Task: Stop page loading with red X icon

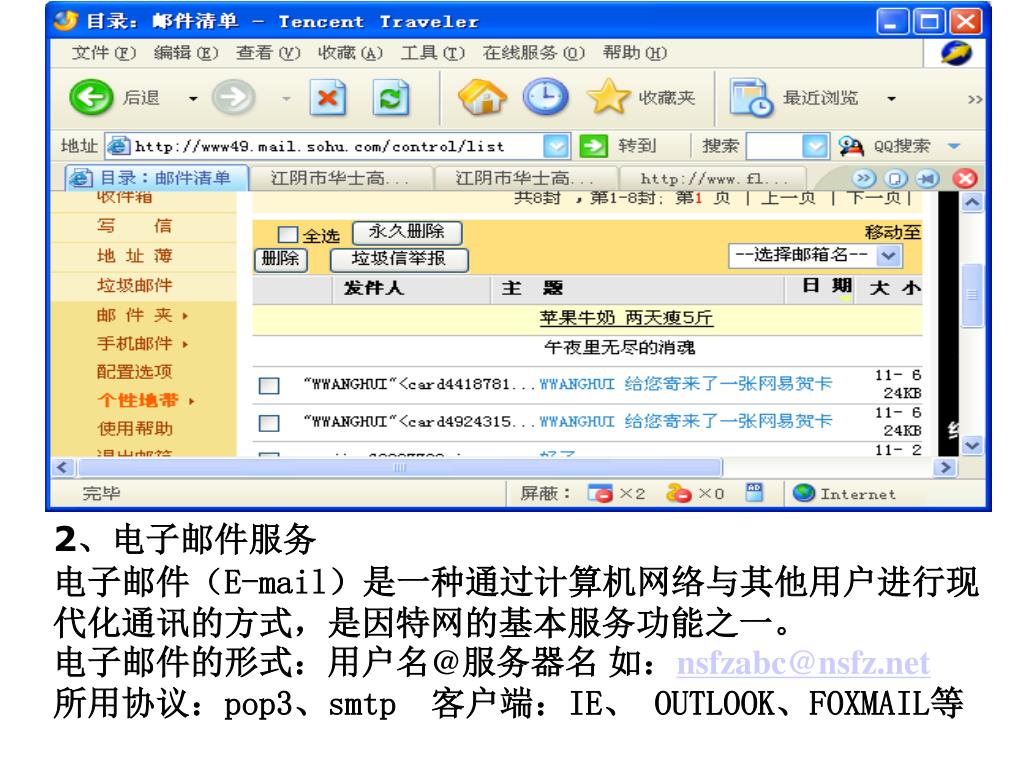Action: pyautogui.click(x=328, y=98)
